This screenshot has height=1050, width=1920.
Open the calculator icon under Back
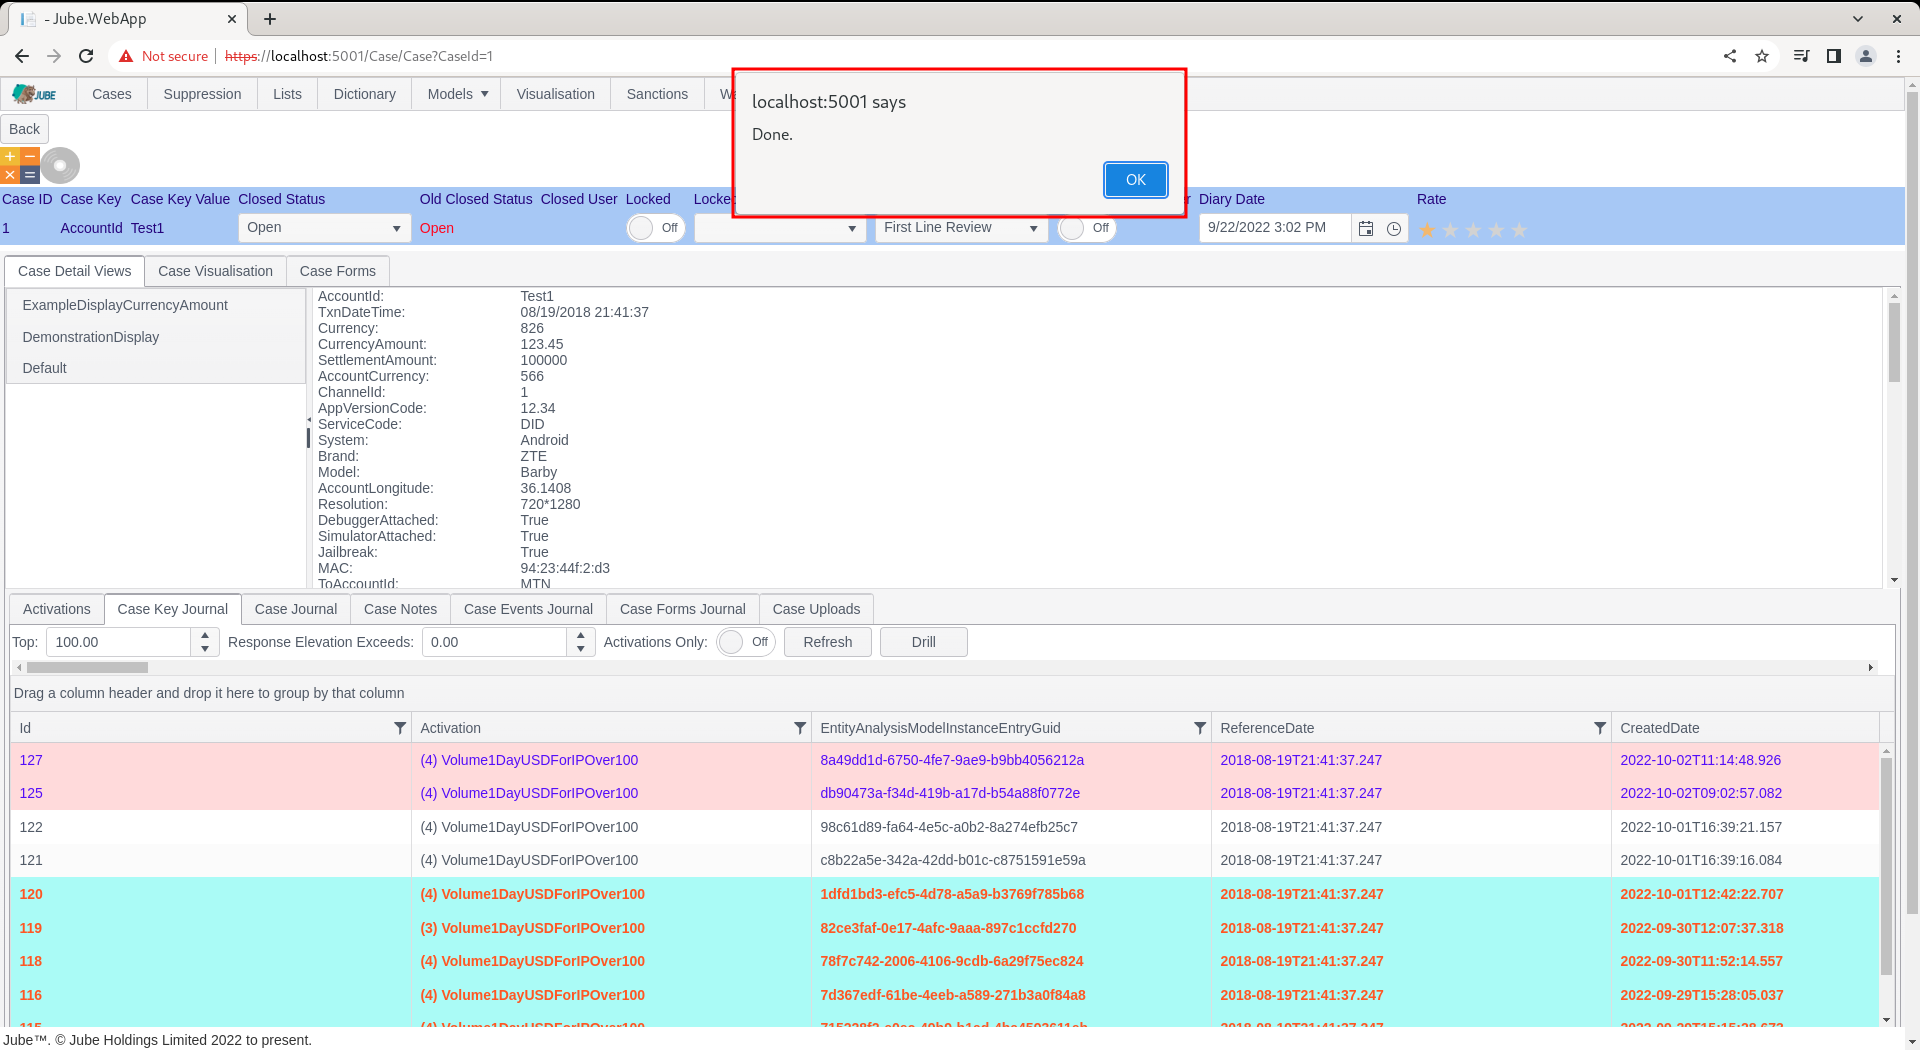20,166
